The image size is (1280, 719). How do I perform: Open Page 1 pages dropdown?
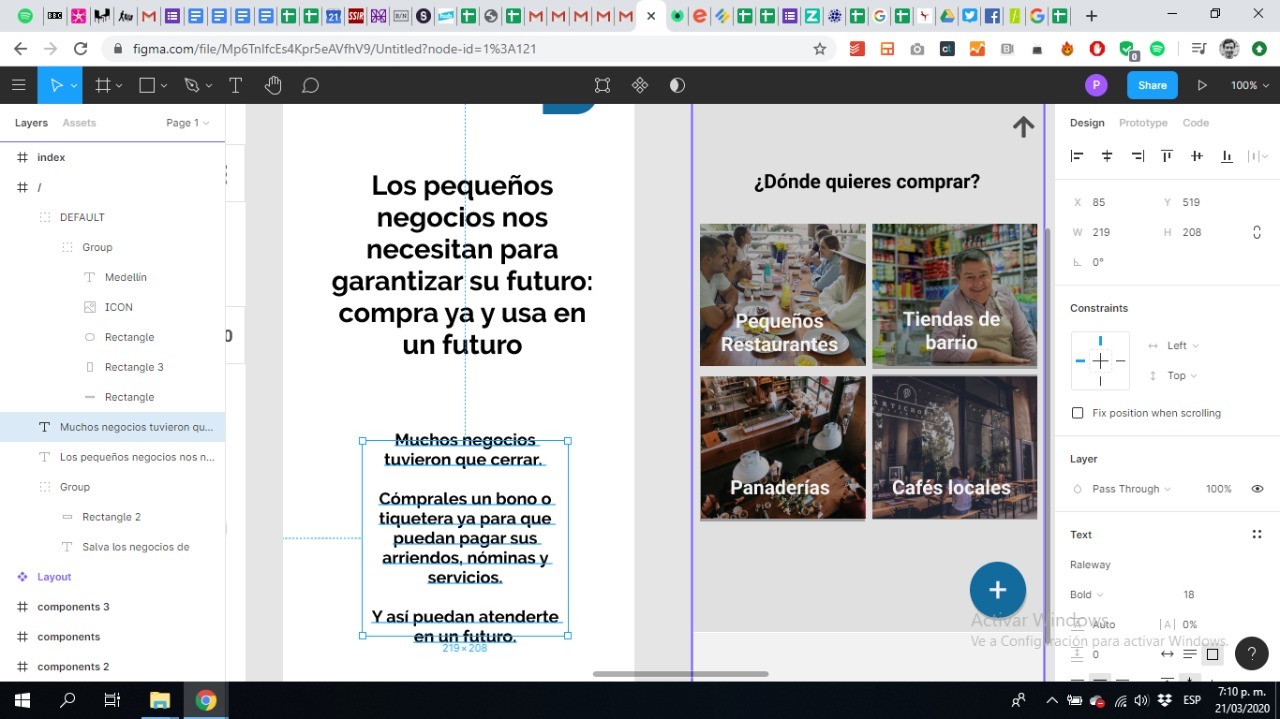click(188, 123)
